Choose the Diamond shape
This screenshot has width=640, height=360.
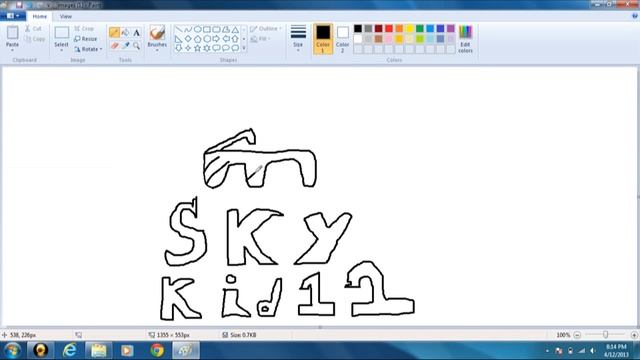click(188, 39)
